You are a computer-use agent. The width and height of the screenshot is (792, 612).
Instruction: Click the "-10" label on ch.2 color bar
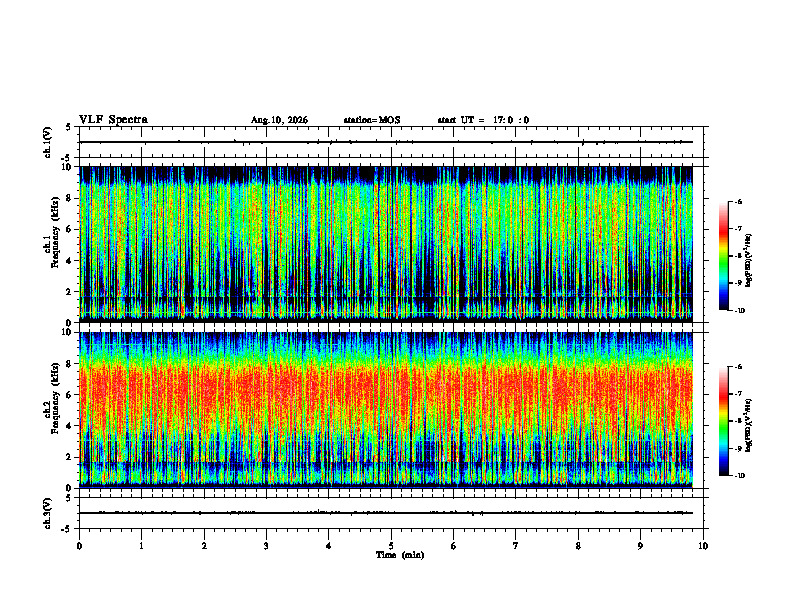click(740, 476)
